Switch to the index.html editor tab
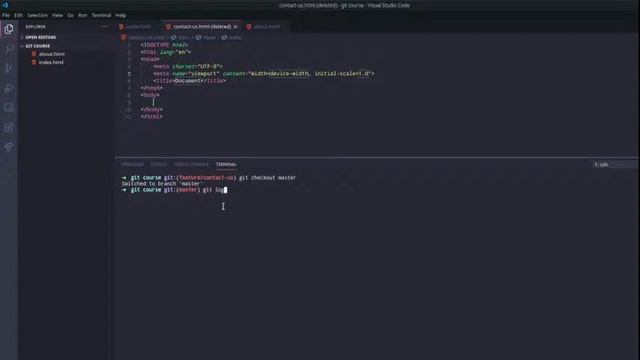This screenshot has height=360, width=640. click(x=138, y=27)
